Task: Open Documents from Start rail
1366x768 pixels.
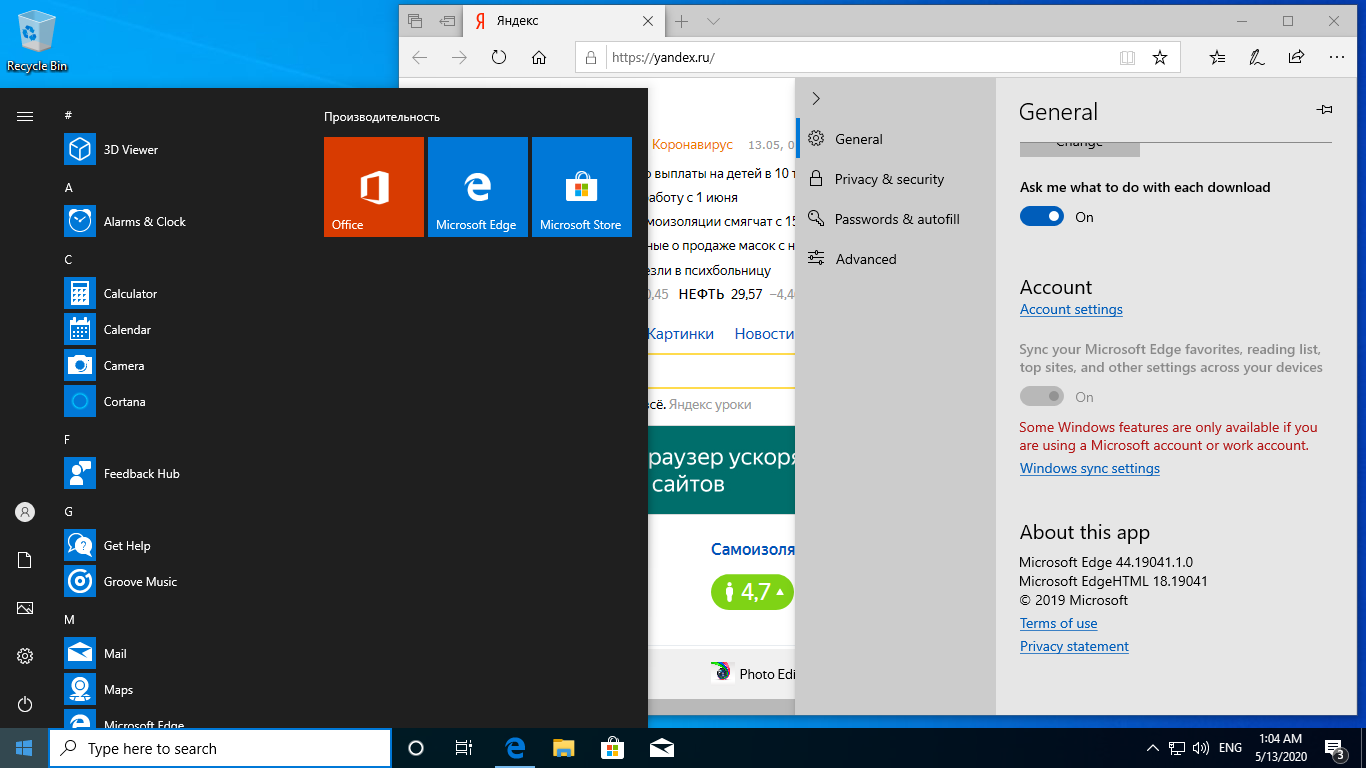Action: point(25,560)
